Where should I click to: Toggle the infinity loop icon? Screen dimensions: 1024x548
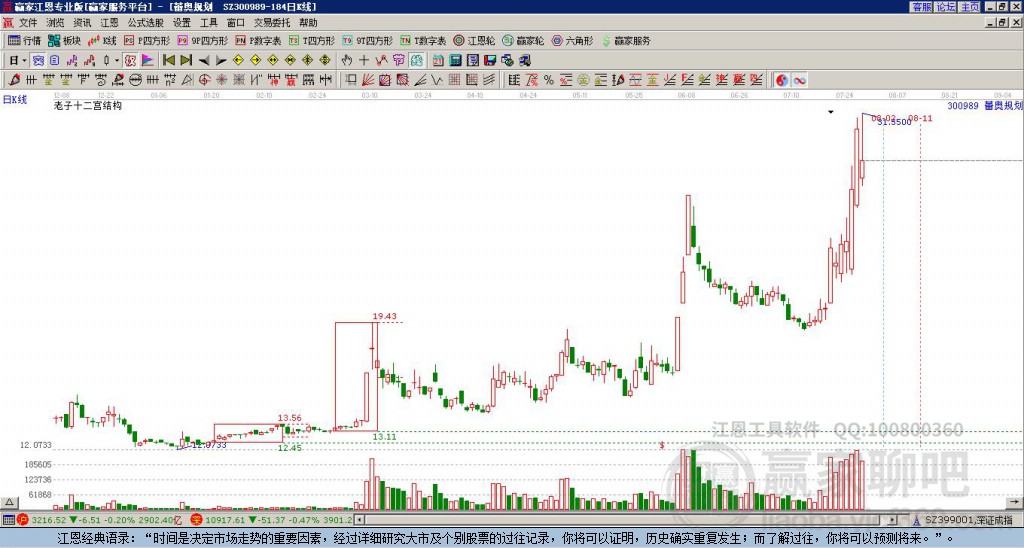tap(799, 80)
